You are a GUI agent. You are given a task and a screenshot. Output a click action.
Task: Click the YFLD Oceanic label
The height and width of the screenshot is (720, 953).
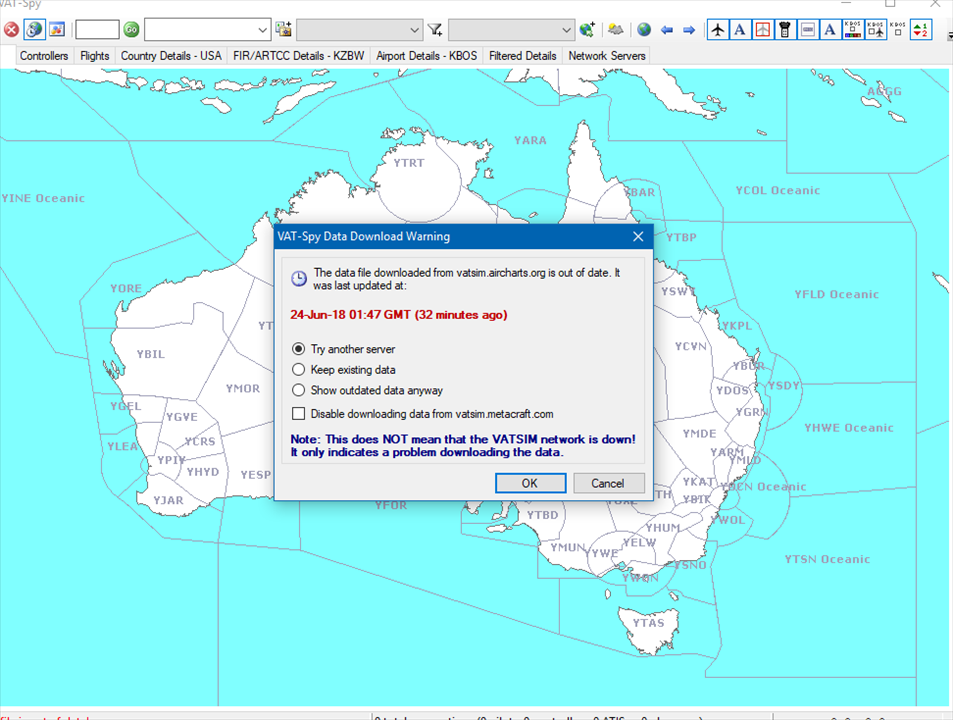[x=837, y=295]
